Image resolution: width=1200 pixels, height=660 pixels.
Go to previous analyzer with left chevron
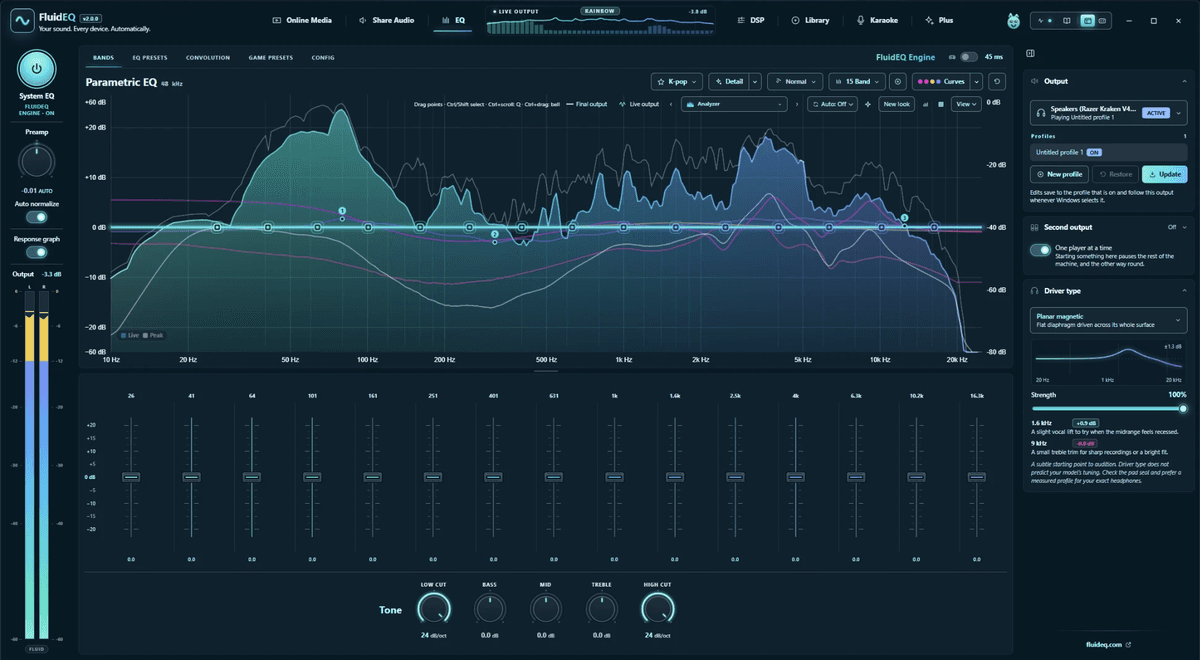tap(671, 104)
